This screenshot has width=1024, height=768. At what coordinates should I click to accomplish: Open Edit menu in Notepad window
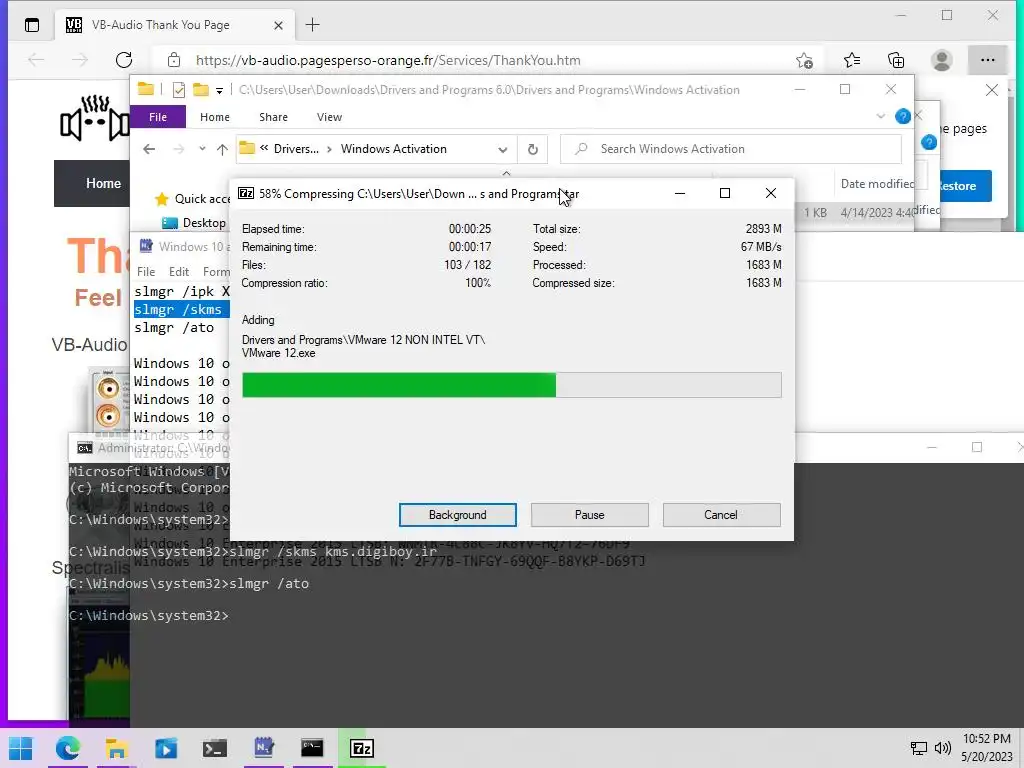[178, 272]
